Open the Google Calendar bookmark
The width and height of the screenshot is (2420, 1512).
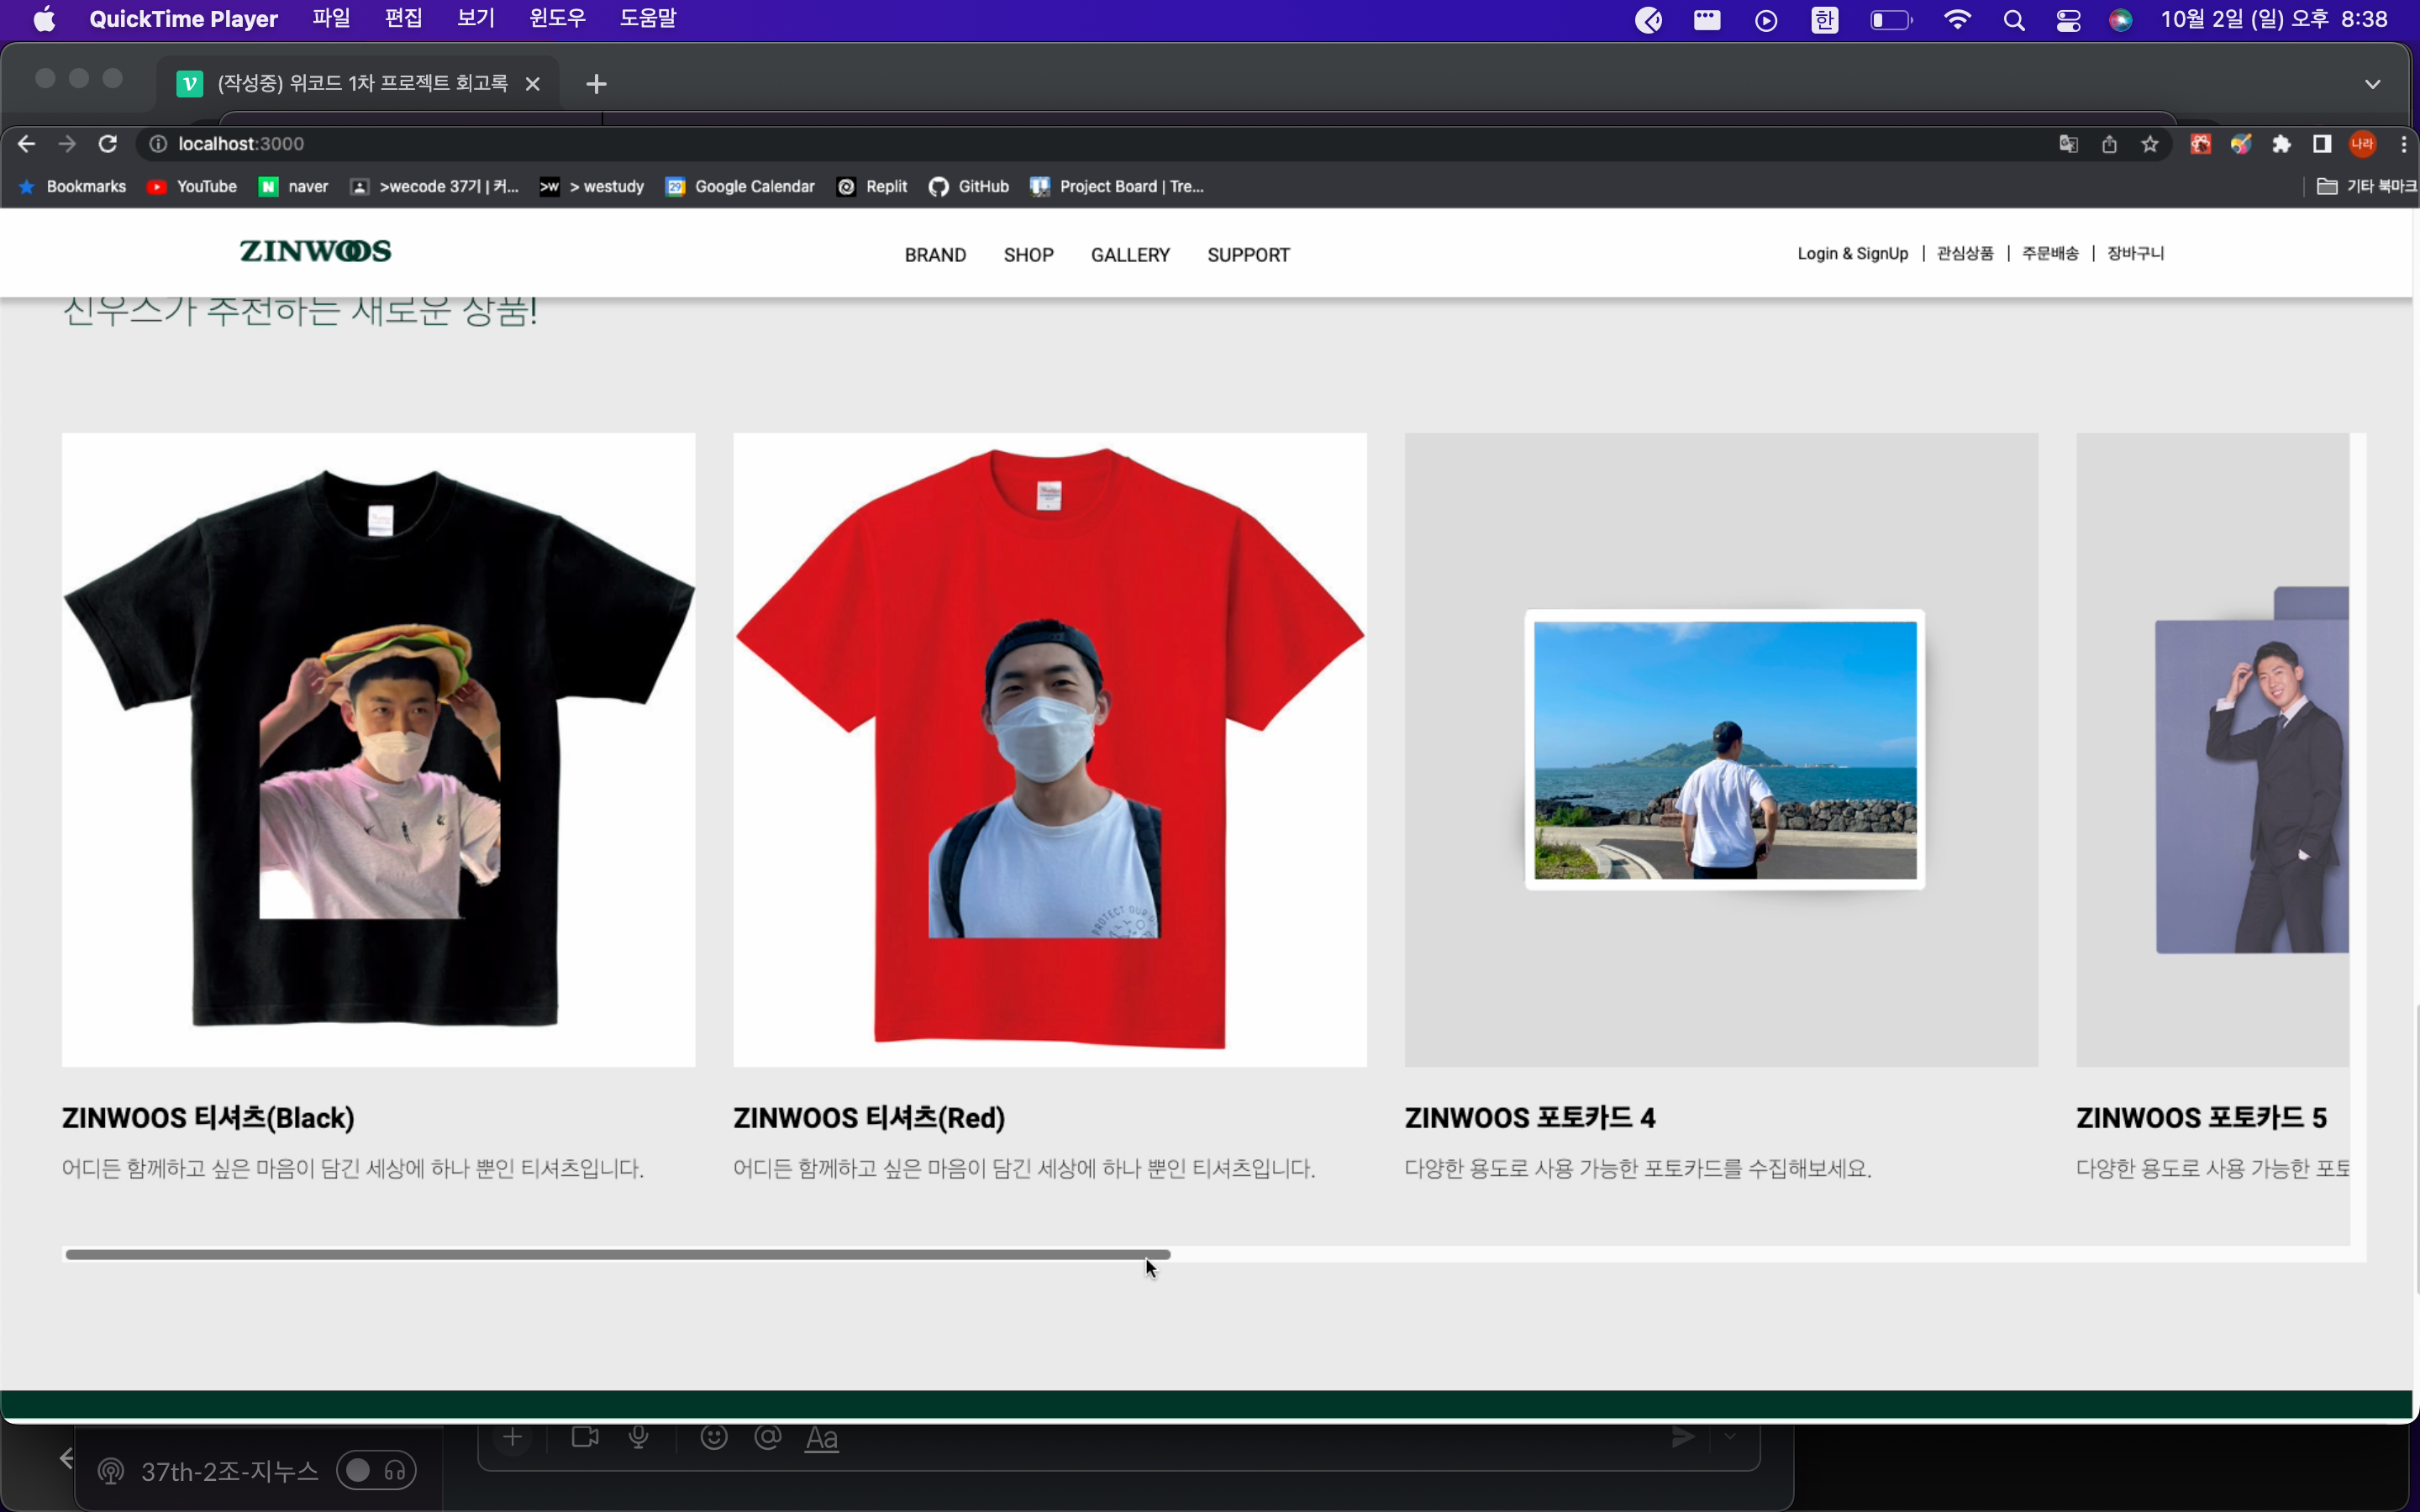tap(740, 186)
